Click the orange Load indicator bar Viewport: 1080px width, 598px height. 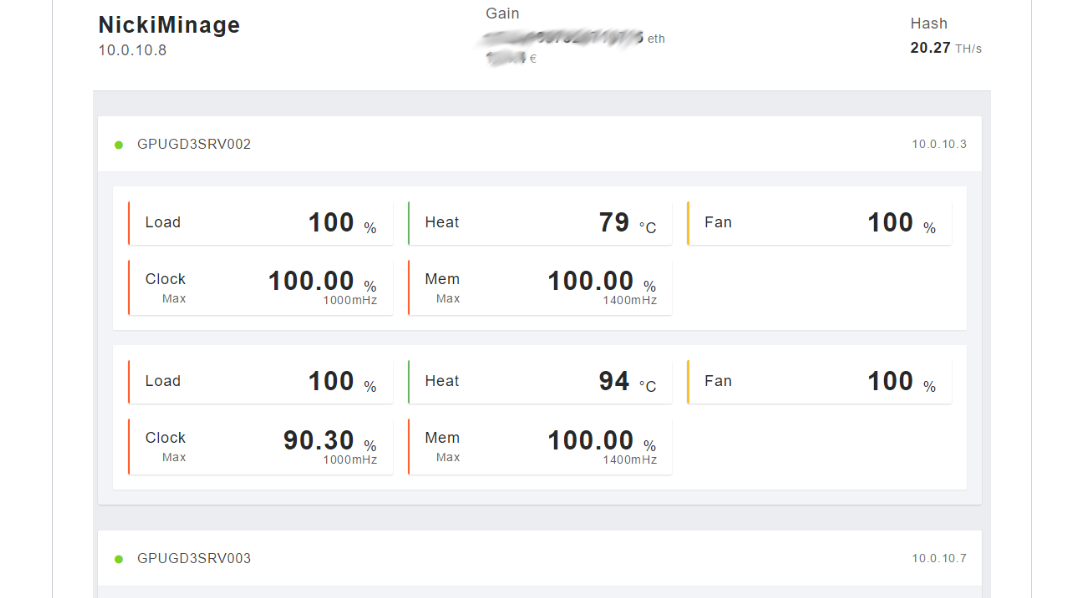coord(131,222)
